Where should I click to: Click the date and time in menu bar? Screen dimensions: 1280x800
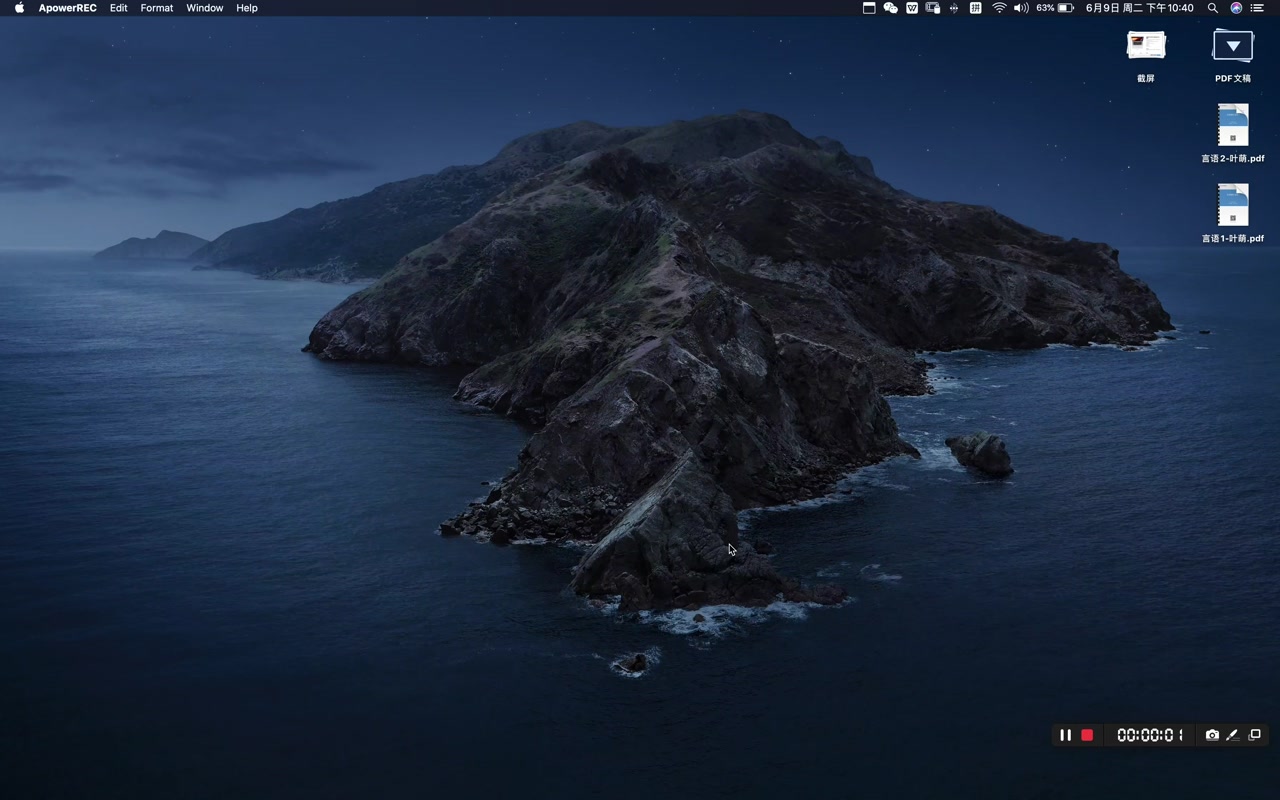[x=1140, y=8]
